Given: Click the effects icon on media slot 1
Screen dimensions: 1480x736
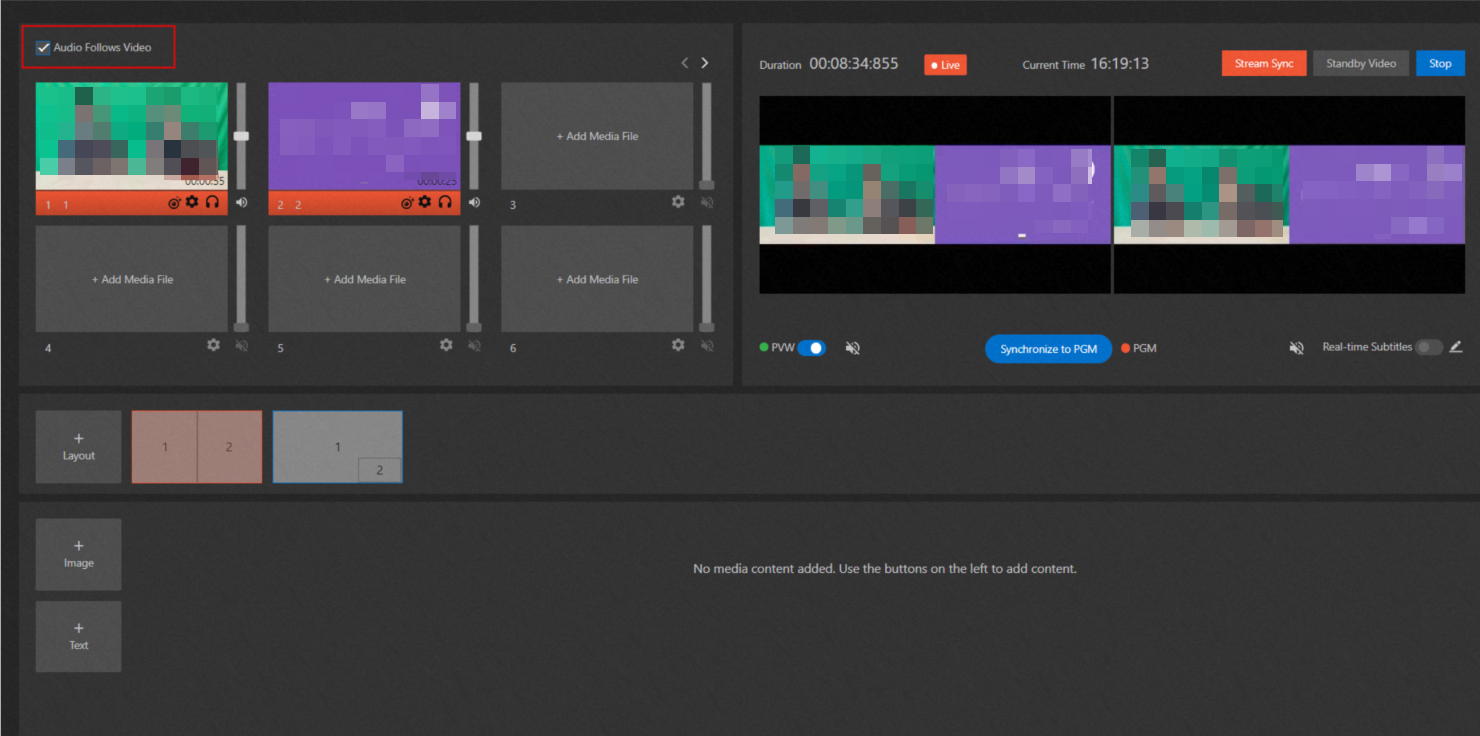Looking at the screenshot, I should [x=174, y=203].
